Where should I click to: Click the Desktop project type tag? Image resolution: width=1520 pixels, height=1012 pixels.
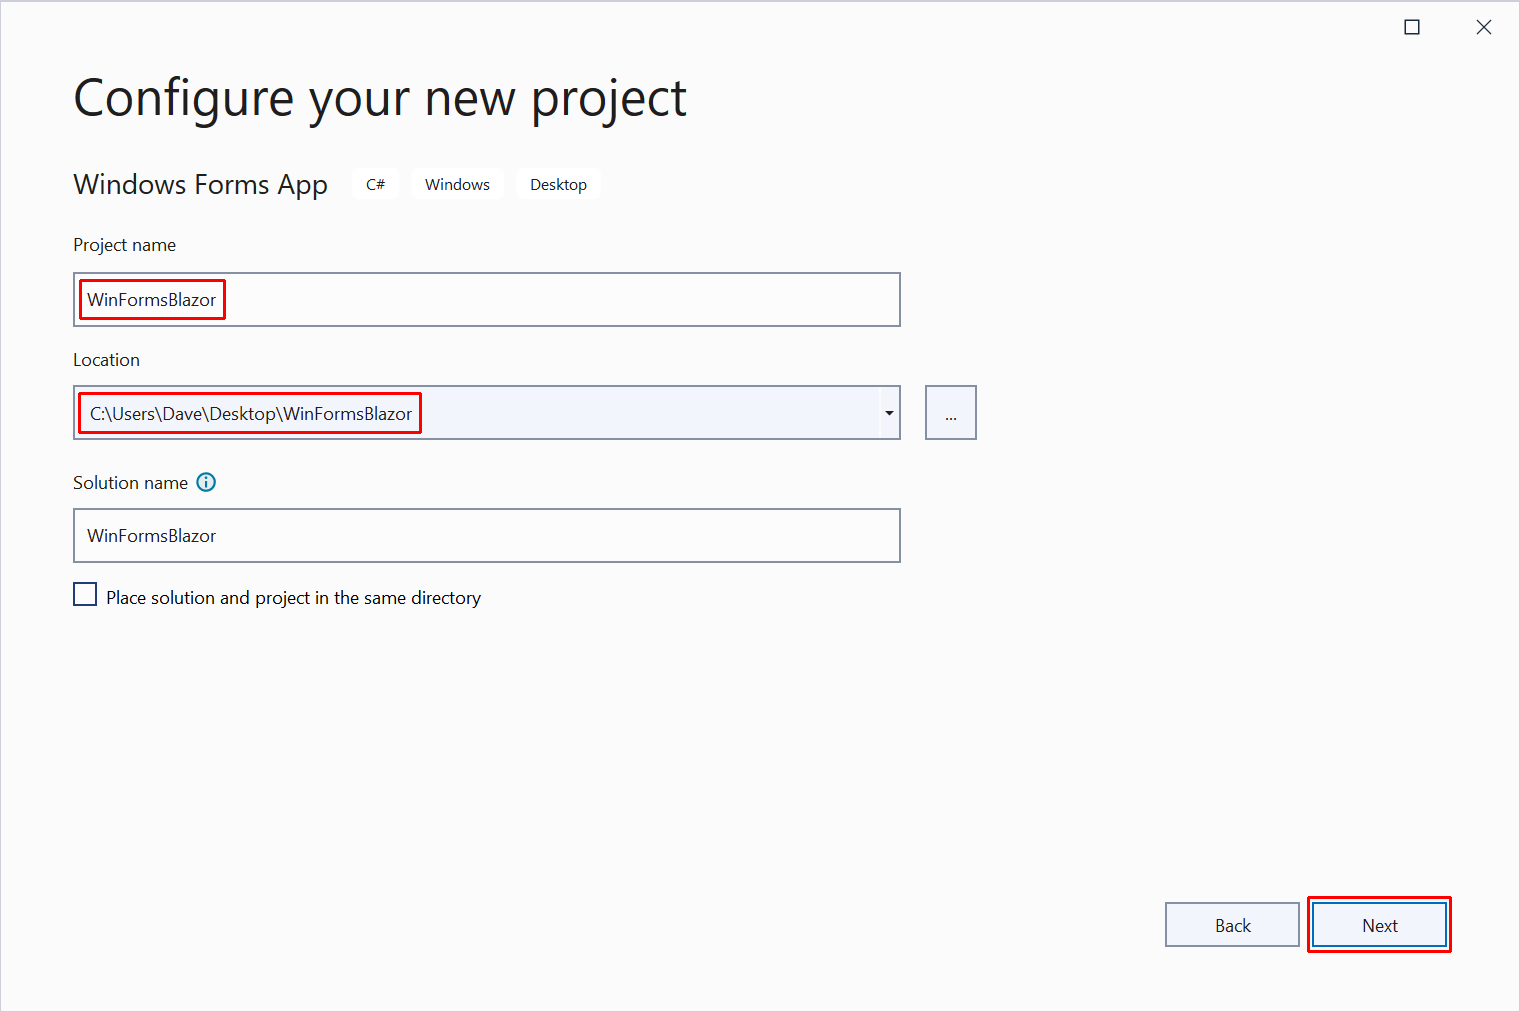(558, 184)
